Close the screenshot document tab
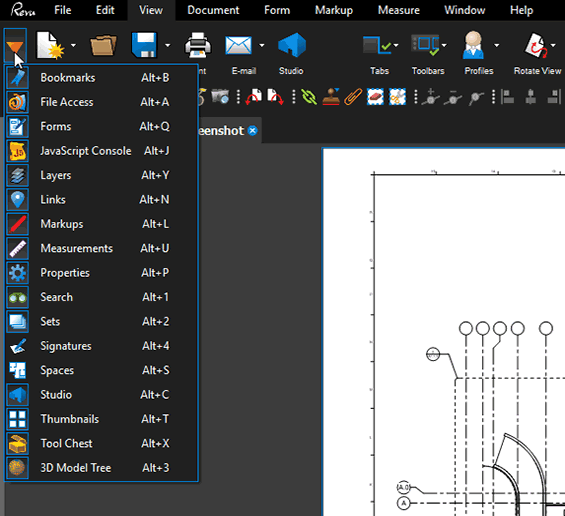The image size is (565, 516). tap(253, 130)
